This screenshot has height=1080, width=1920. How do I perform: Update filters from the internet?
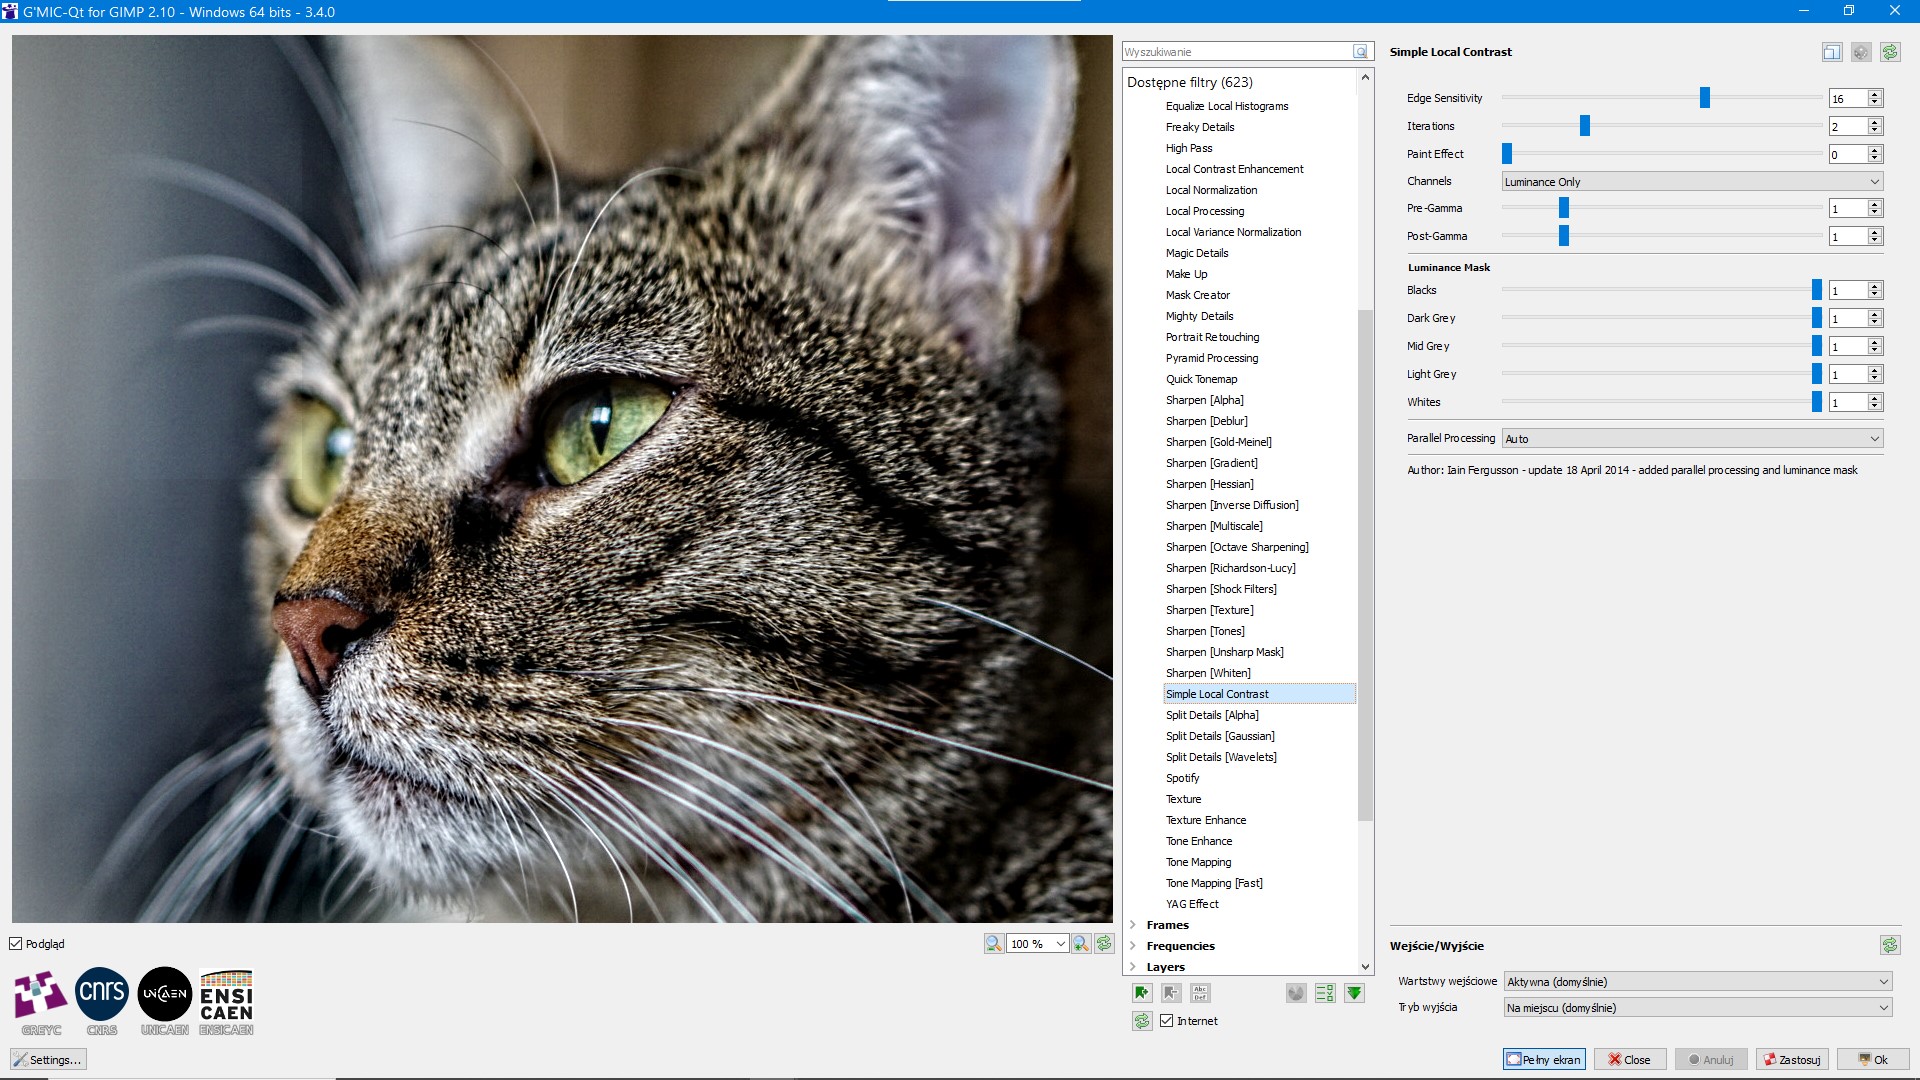pyautogui.click(x=1143, y=1021)
